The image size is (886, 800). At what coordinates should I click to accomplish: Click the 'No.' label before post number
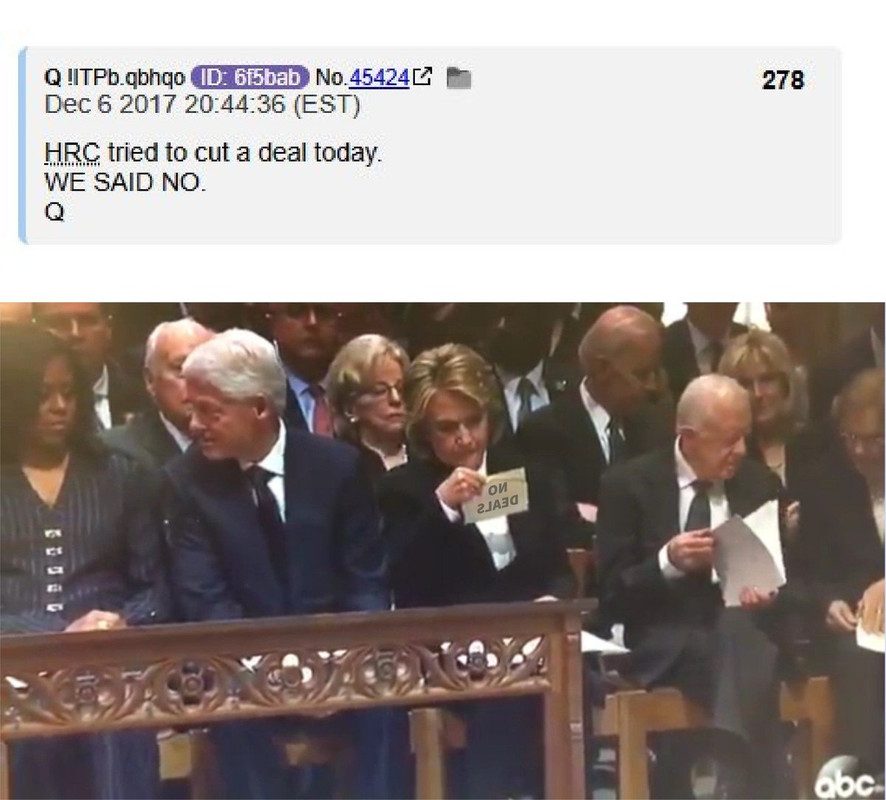331,77
